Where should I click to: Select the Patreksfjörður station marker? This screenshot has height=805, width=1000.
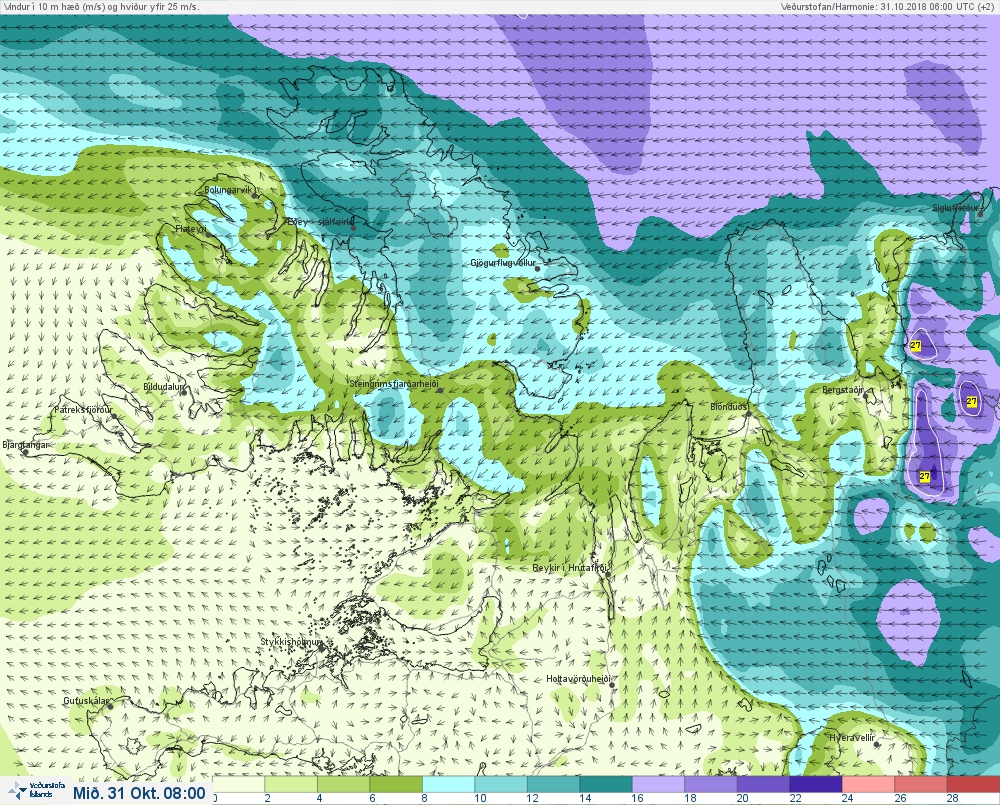coord(114,415)
